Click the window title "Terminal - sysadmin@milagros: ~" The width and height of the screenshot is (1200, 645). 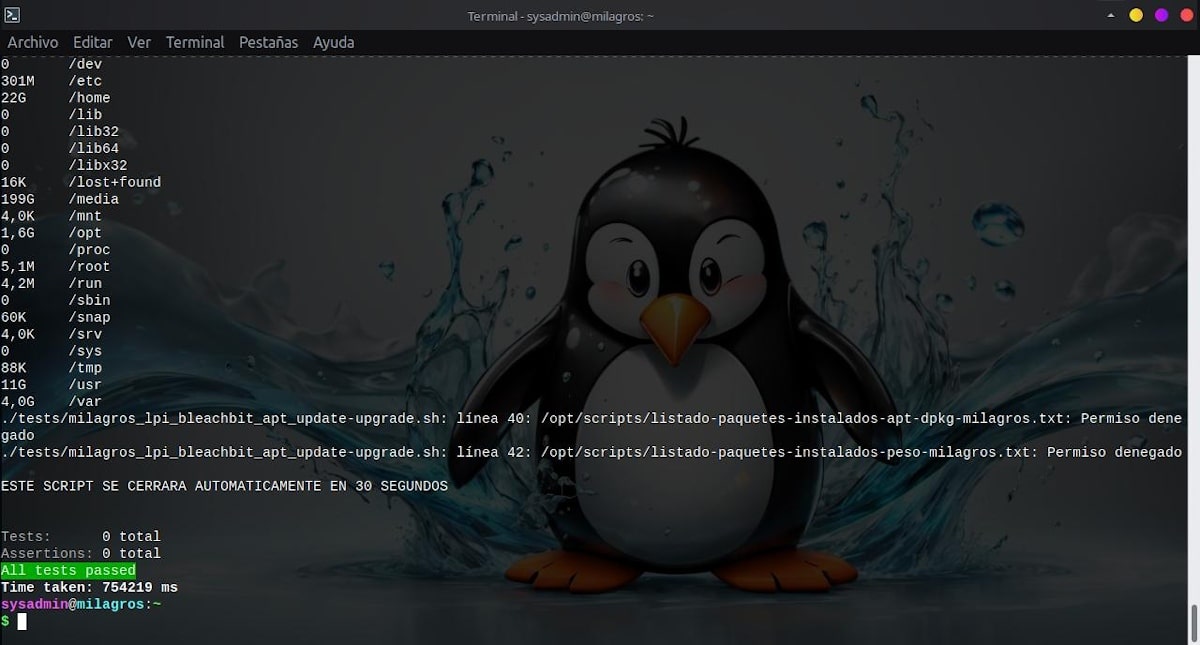click(x=560, y=16)
